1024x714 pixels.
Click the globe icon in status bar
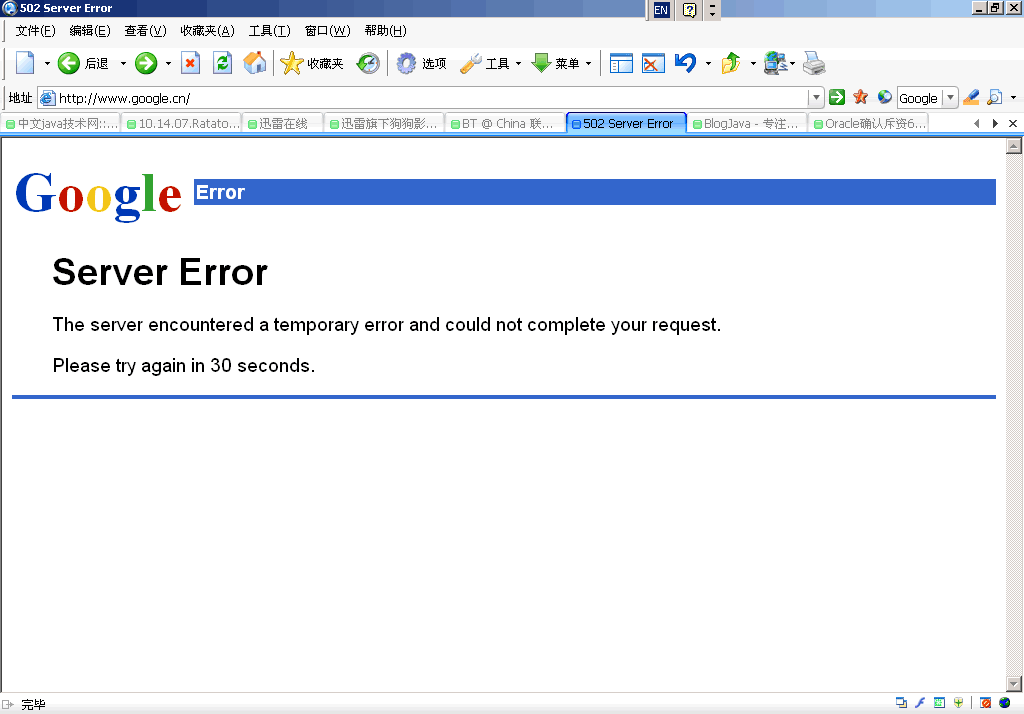point(1004,703)
